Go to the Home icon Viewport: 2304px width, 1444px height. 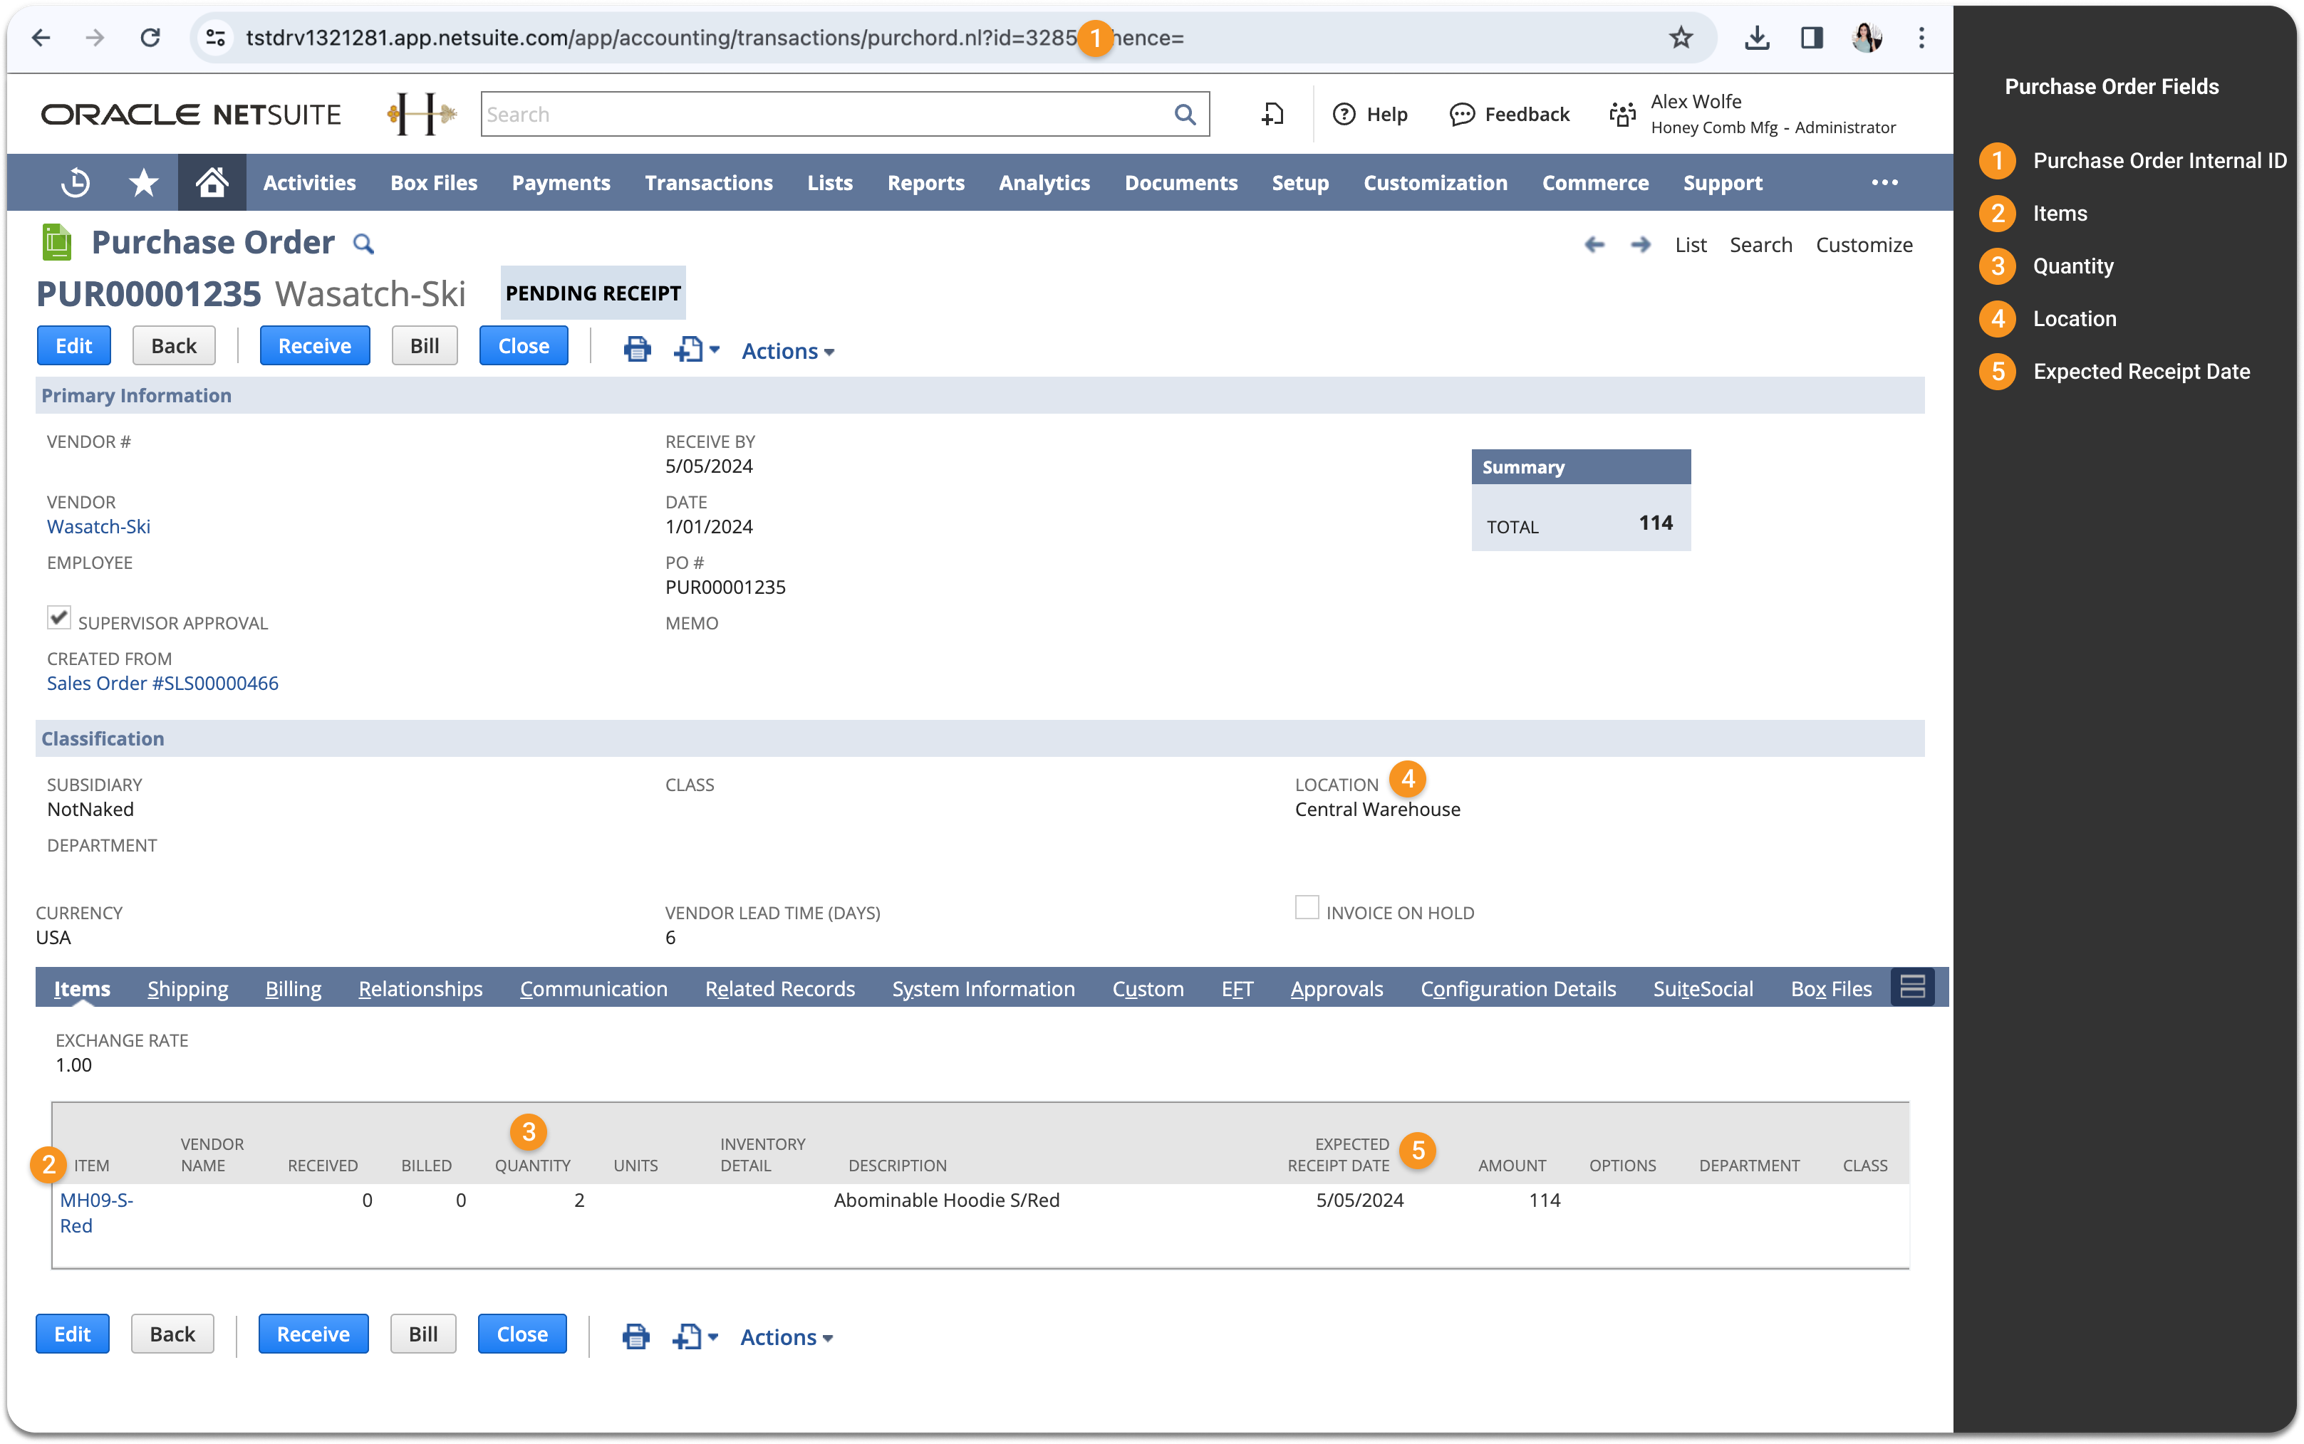211,183
